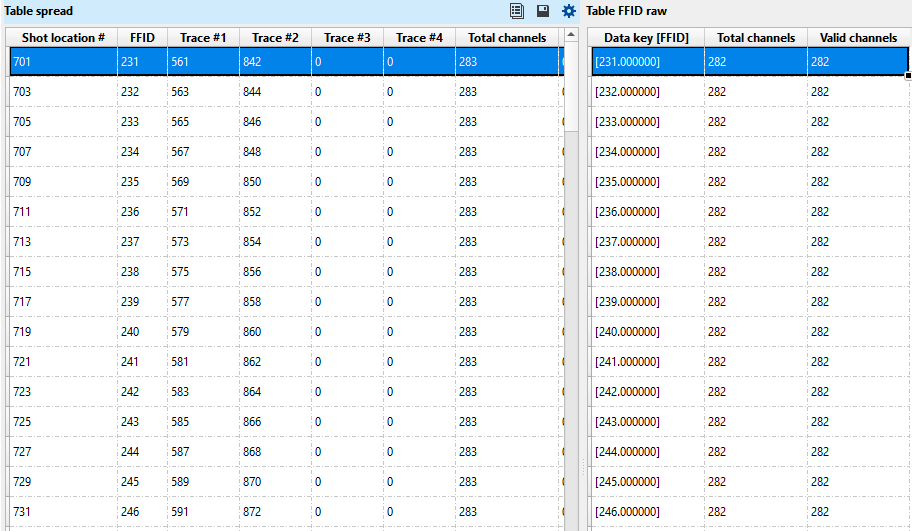The width and height of the screenshot is (912, 531).
Task: Click the small black handle on selected FFID row
Action: tap(908, 75)
